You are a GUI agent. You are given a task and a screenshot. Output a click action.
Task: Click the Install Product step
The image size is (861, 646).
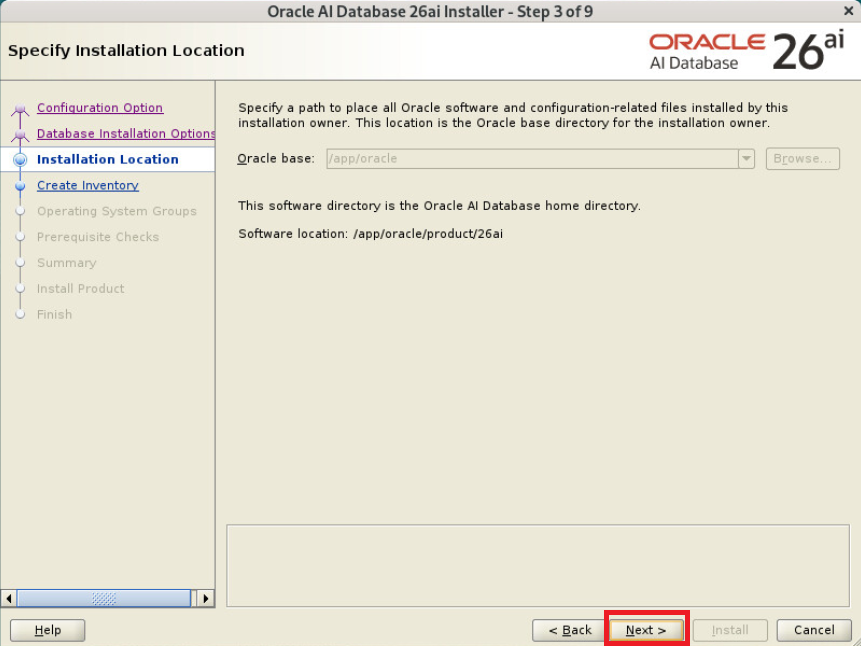(81, 288)
